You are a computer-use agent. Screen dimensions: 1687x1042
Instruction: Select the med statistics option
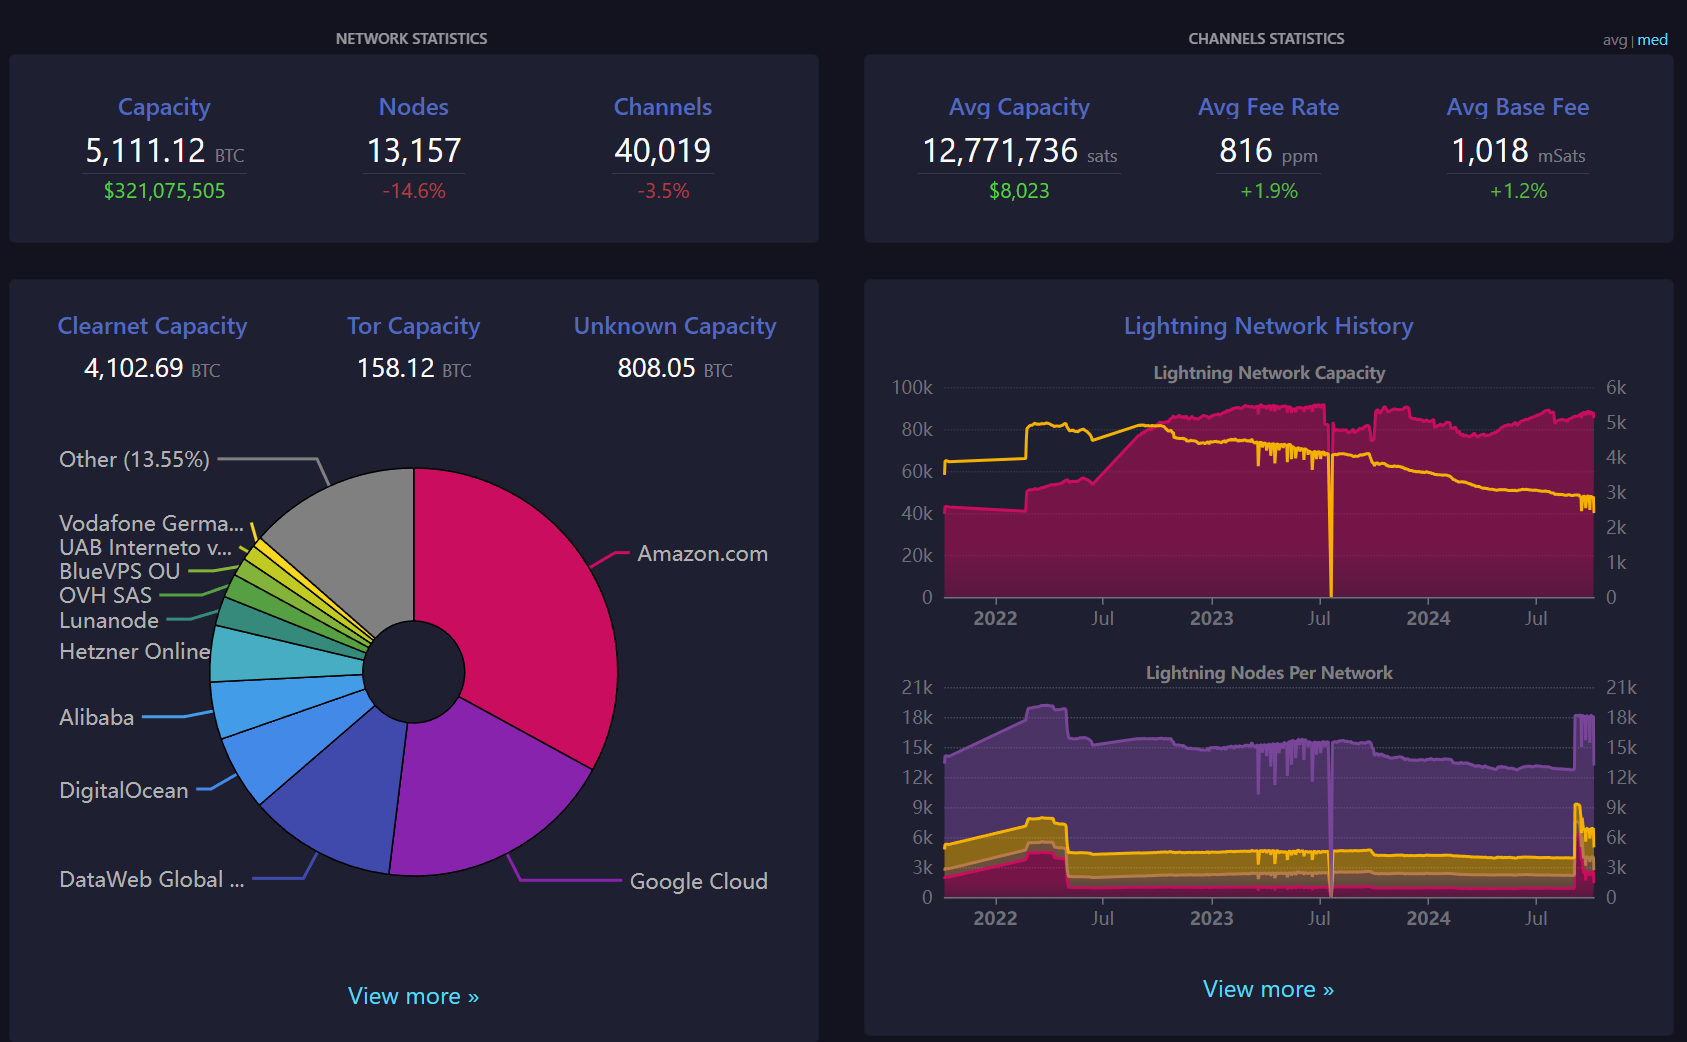pos(1652,40)
